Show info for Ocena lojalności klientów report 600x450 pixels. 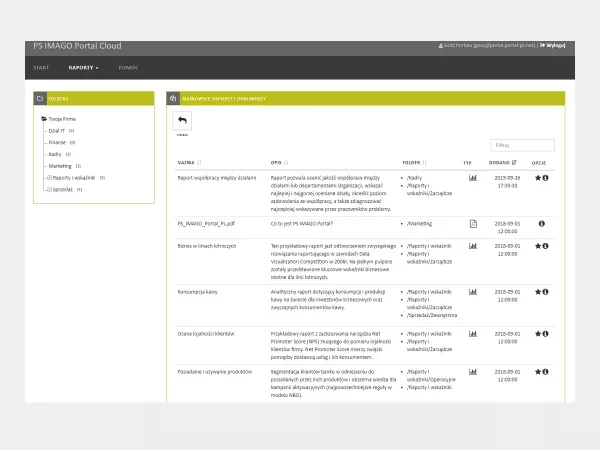(546, 332)
